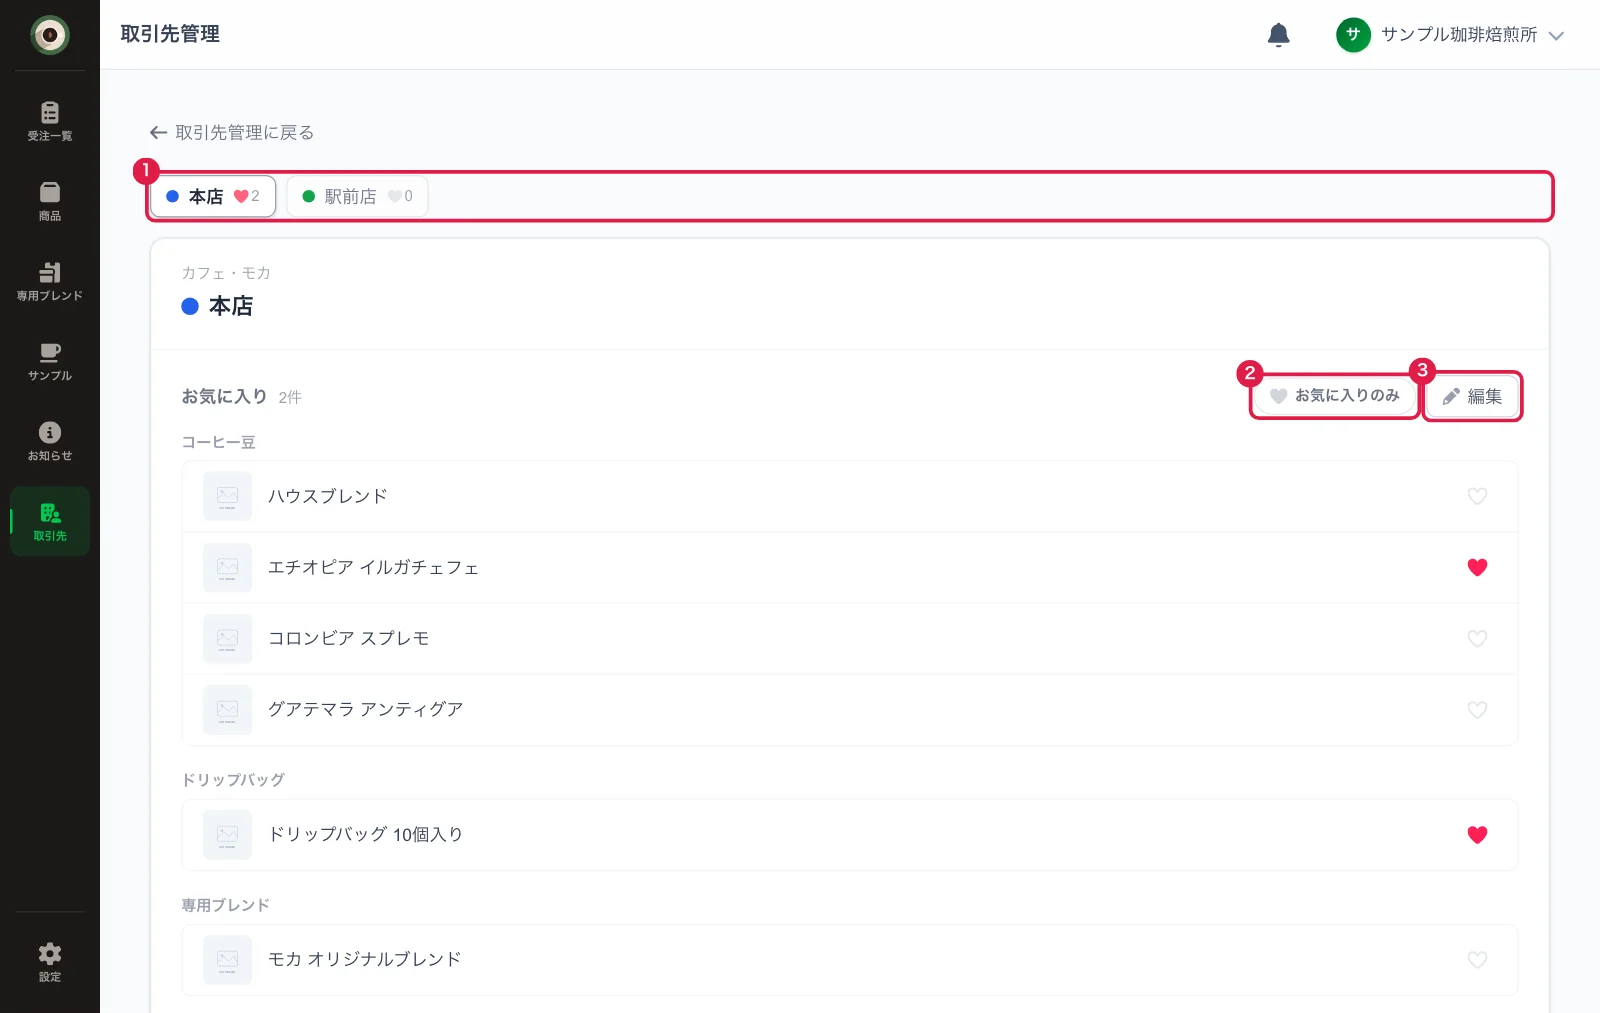The image size is (1600, 1013).
Task: Go to 商品 in the sidebar
Action: coord(49,201)
